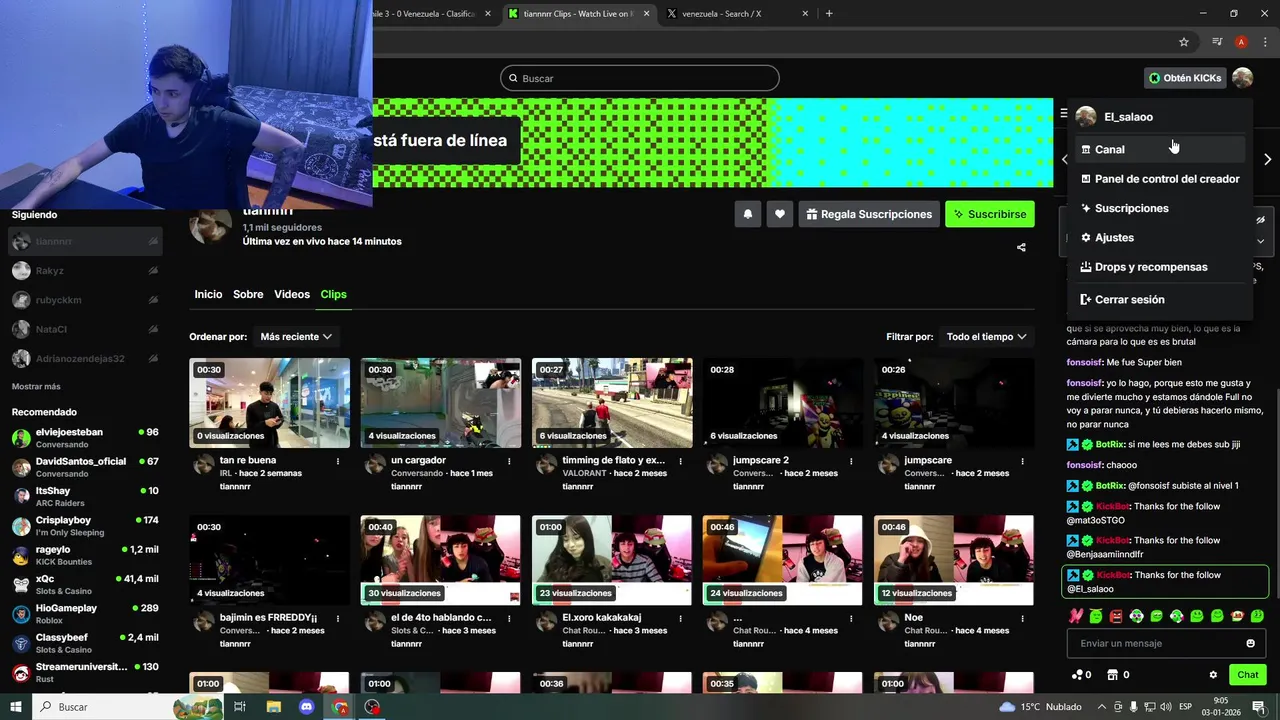Image resolution: width=1280 pixels, height=720 pixels.
Task: Open the 'El.xoro kakakakaj' clip thumbnail
Action: pyautogui.click(x=612, y=560)
